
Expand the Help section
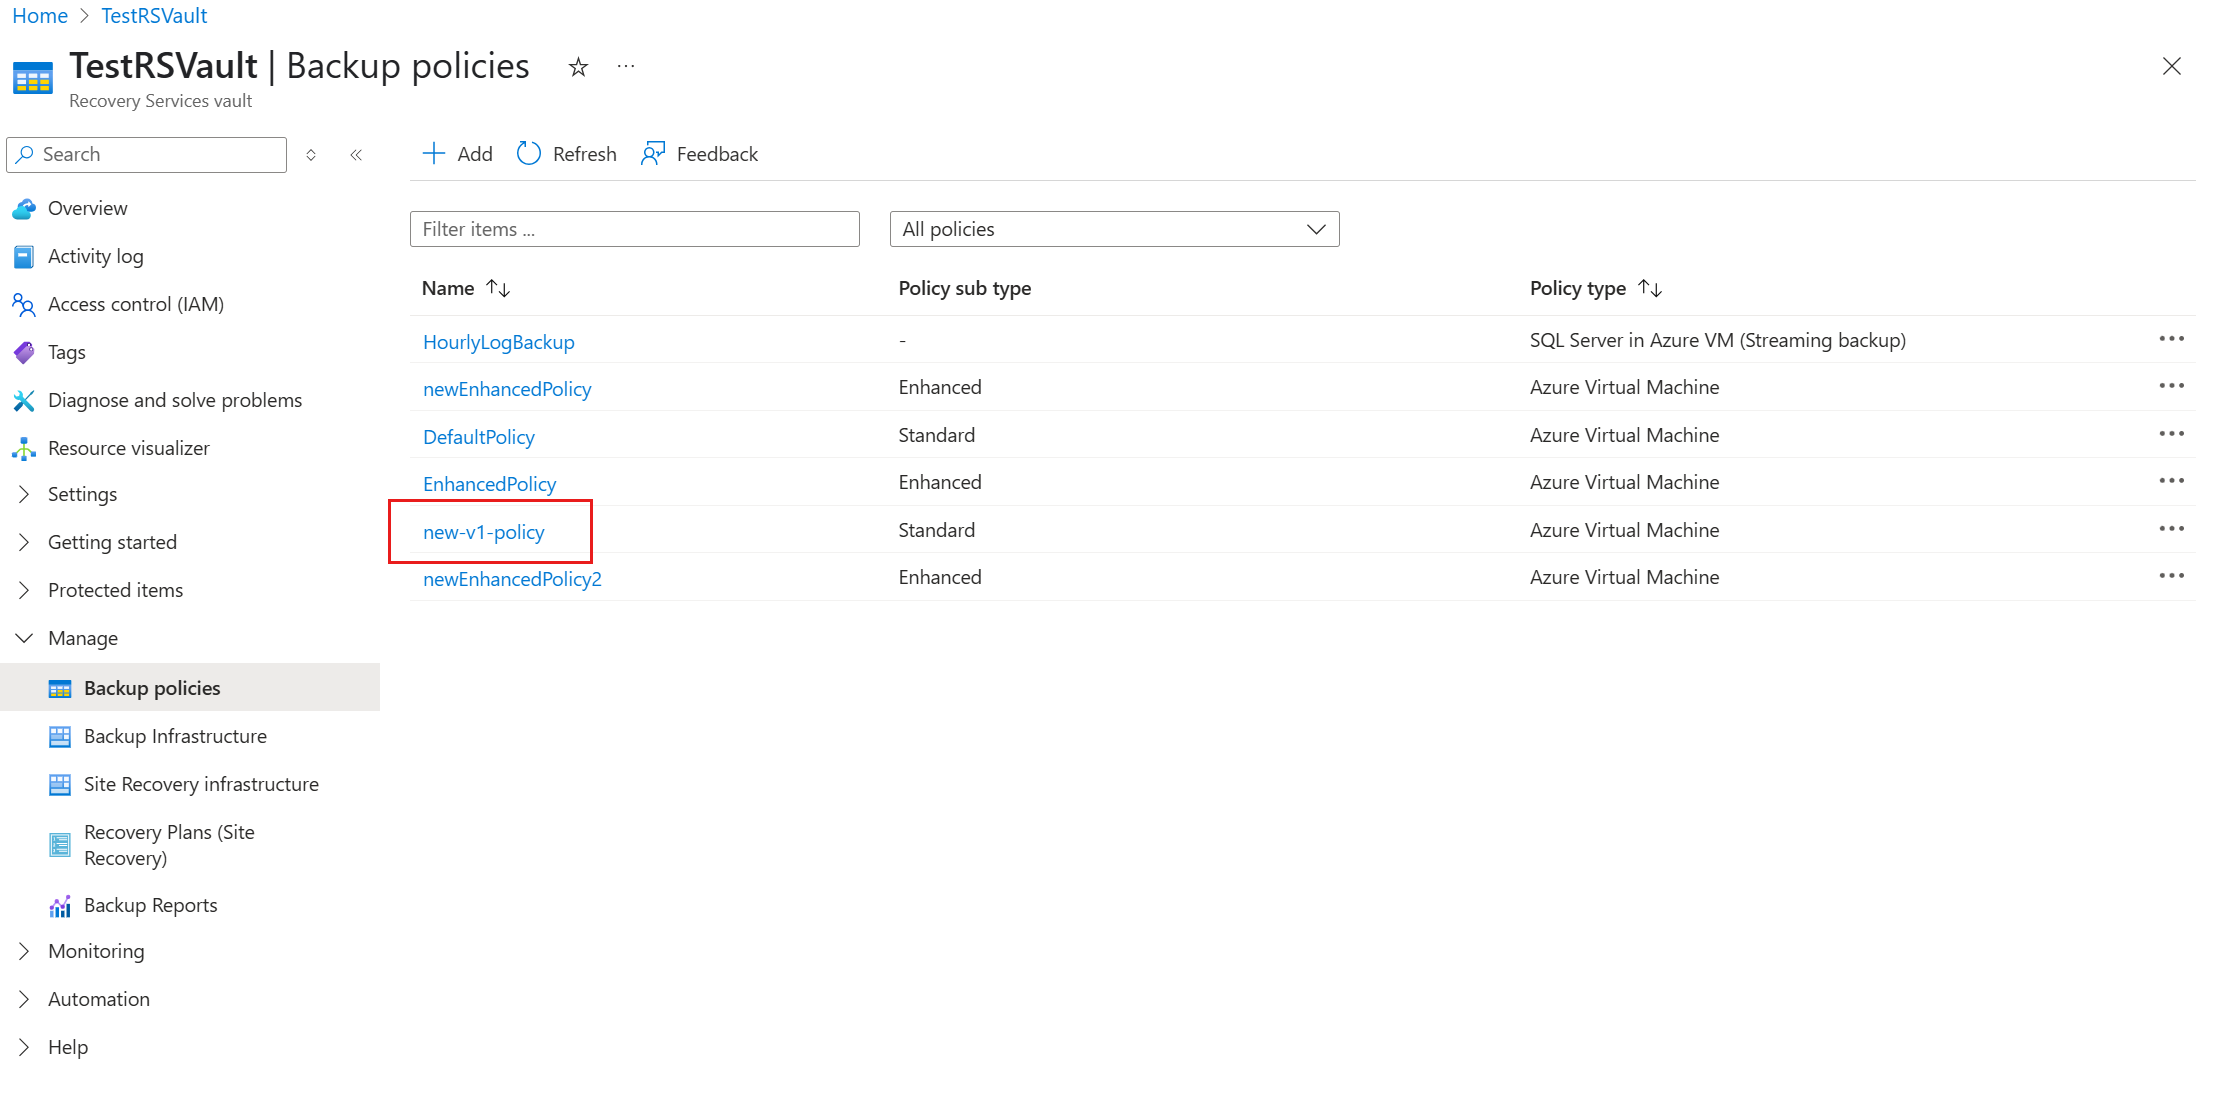(24, 1047)
